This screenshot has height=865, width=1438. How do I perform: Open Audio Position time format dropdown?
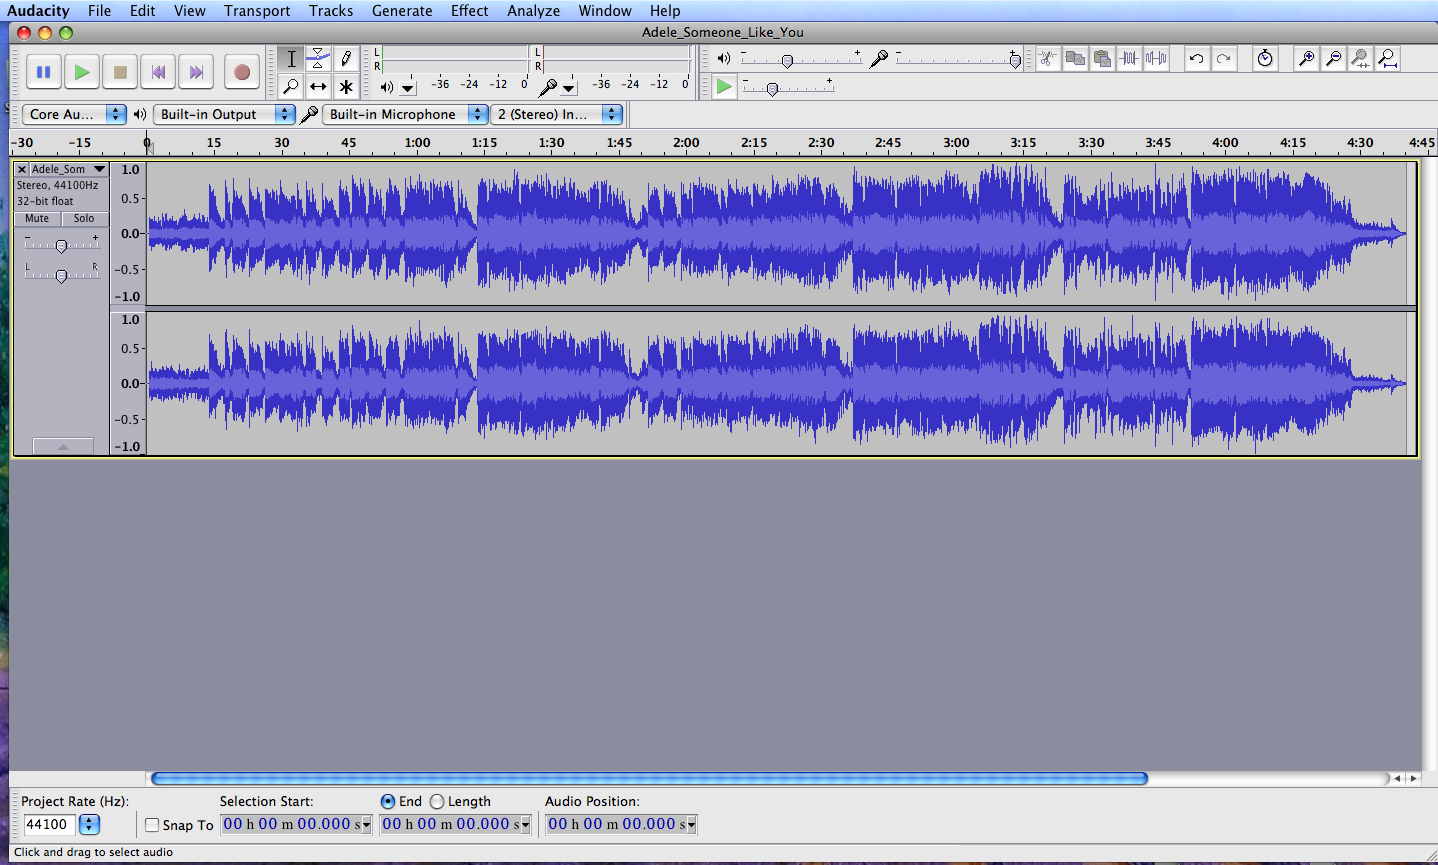click(x=691, y=825)
